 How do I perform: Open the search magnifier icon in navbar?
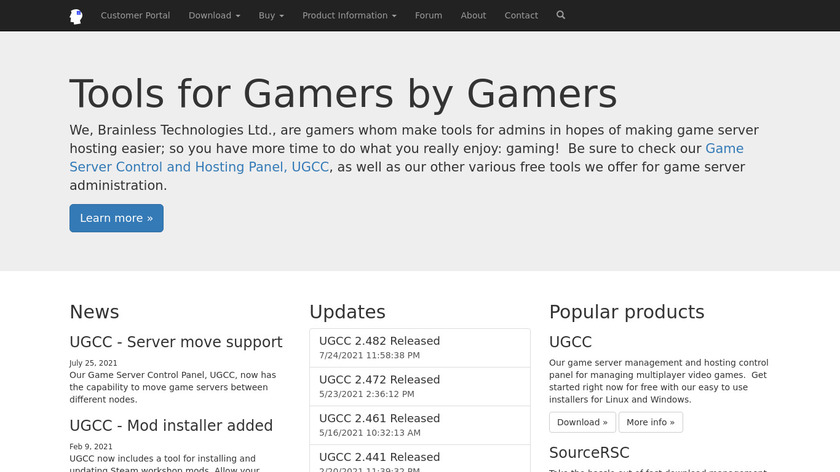click(560, 15)
